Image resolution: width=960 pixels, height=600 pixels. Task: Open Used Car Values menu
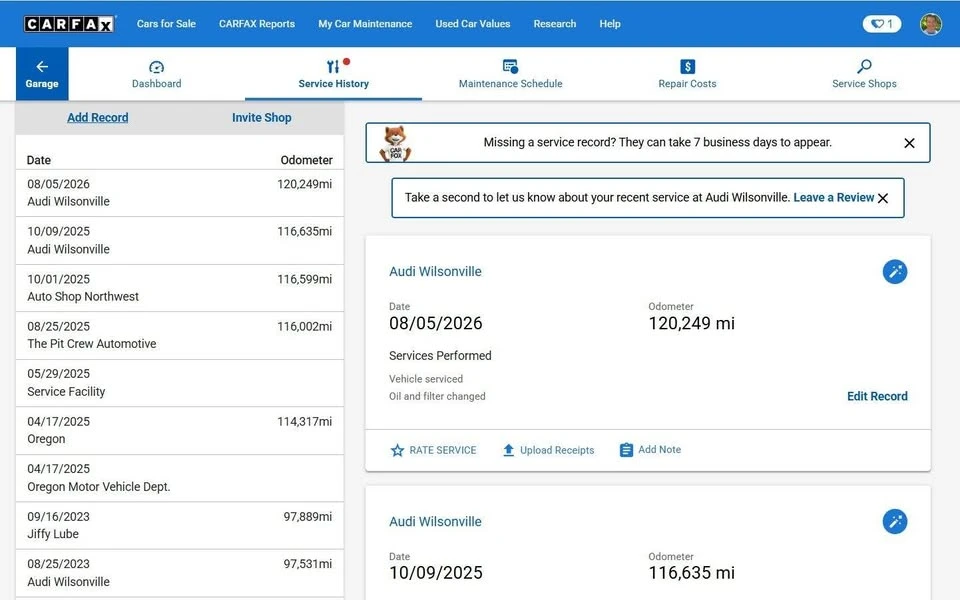tap(473, 24)
